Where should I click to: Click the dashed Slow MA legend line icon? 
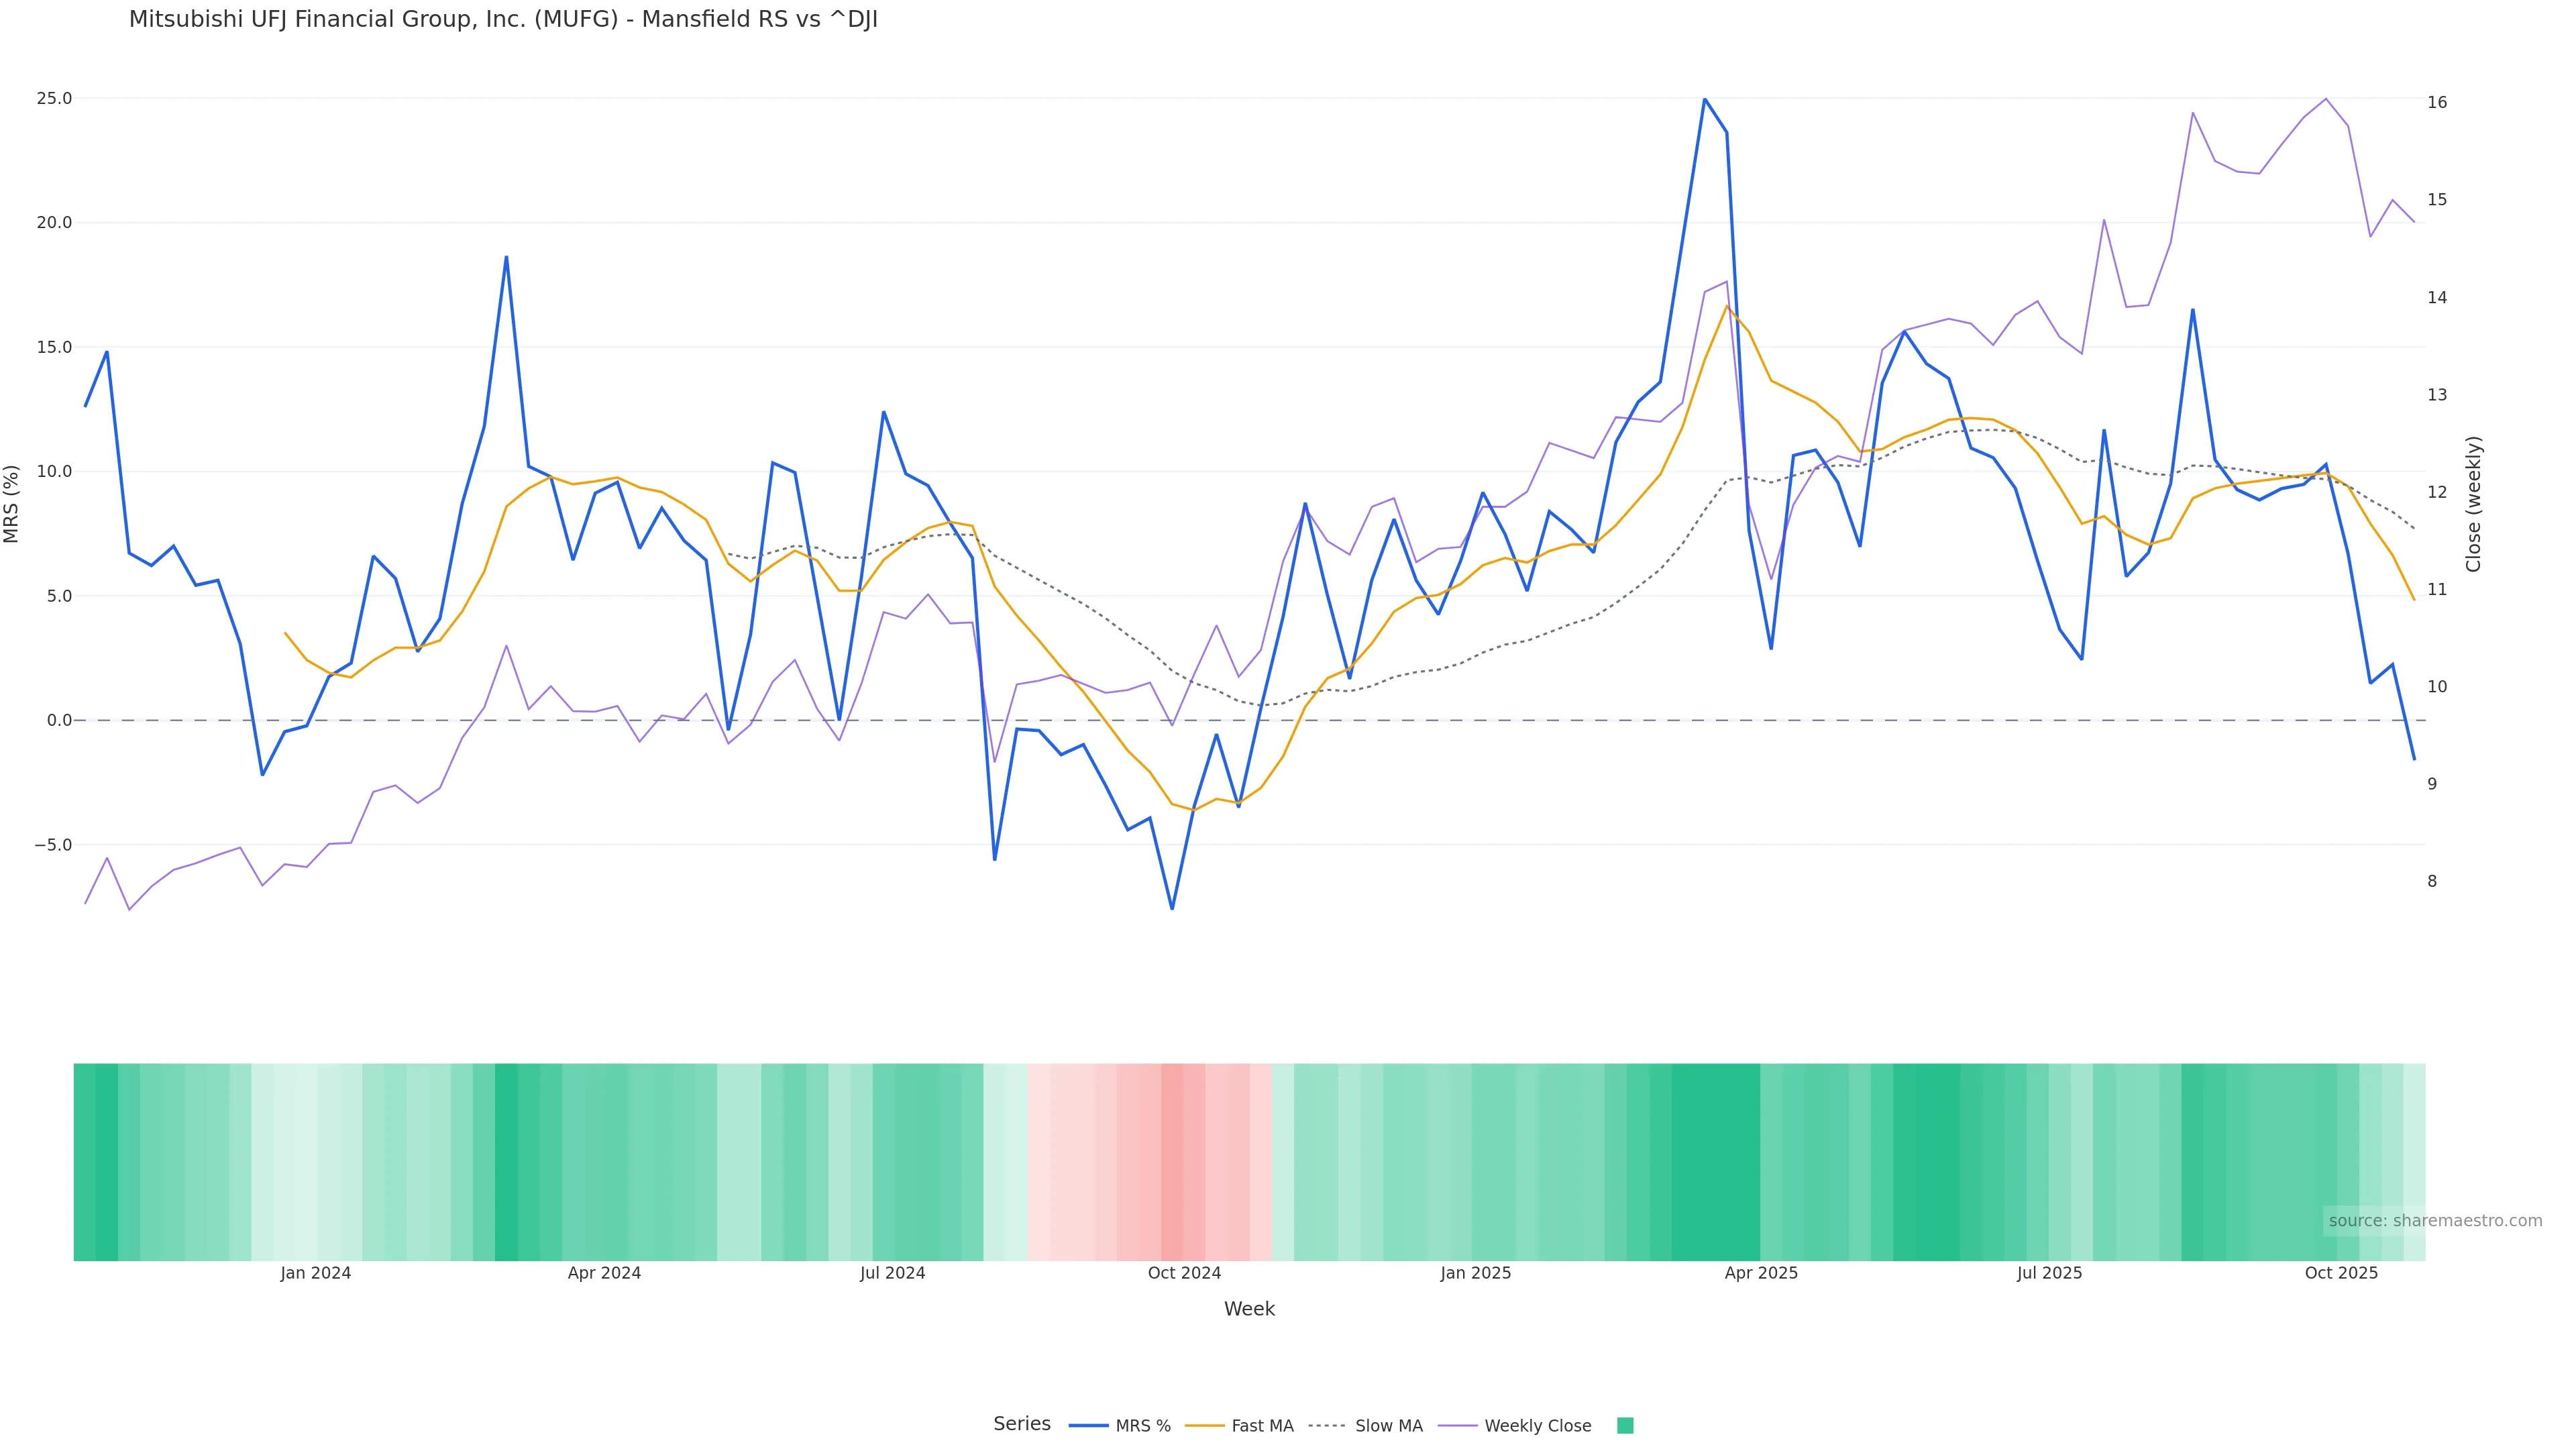coord(1327,1426)
